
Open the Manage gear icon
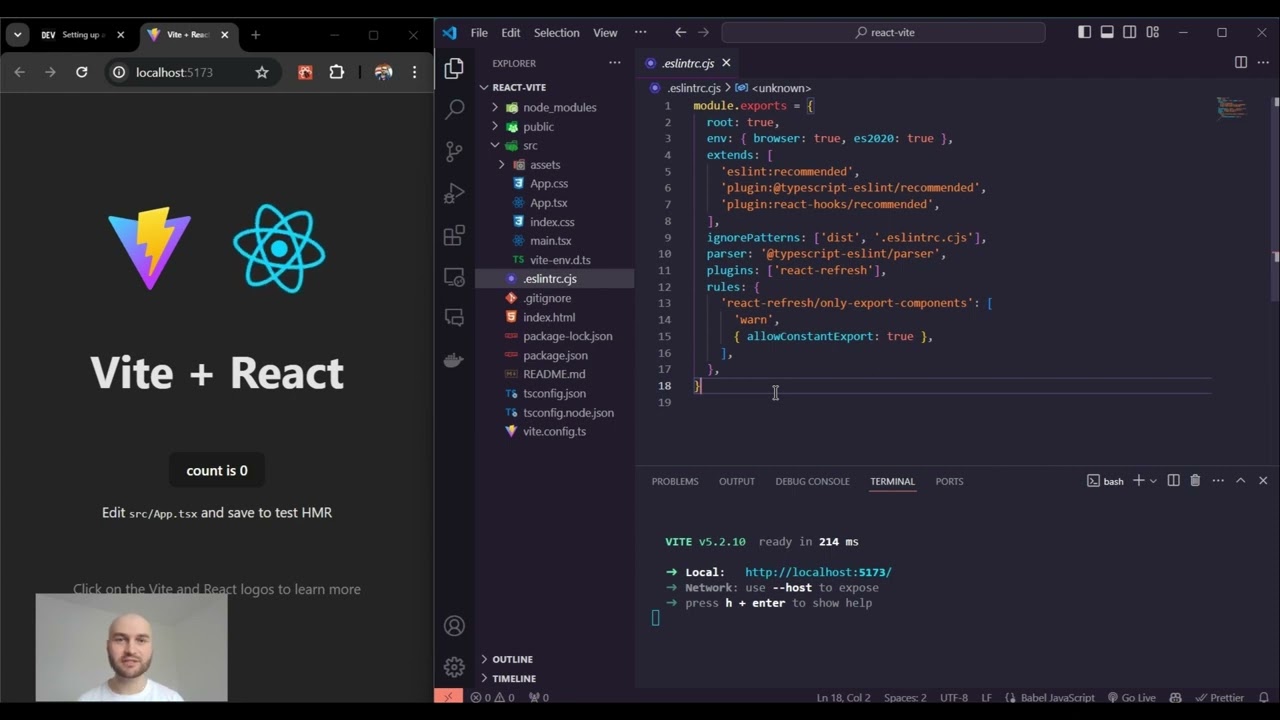tap(454, 666)
